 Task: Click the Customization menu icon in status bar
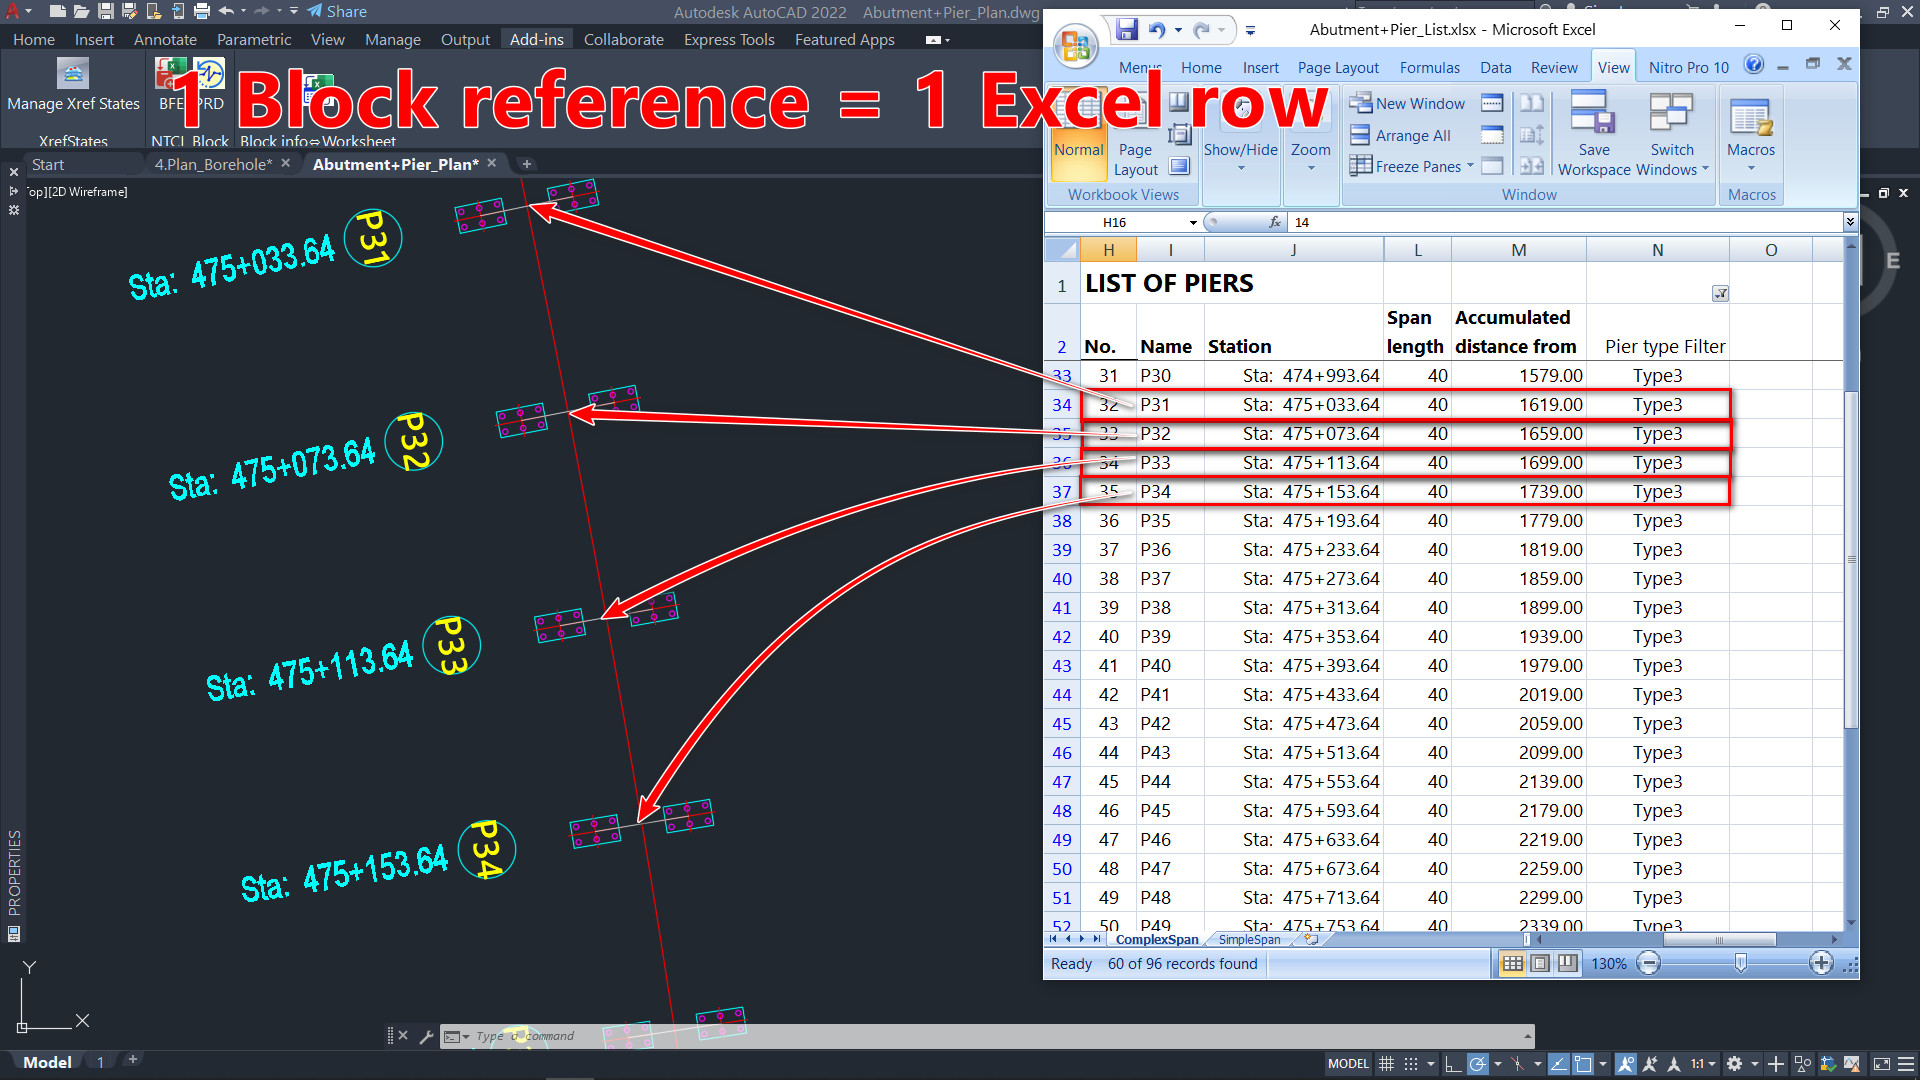click(1906, 1064)
